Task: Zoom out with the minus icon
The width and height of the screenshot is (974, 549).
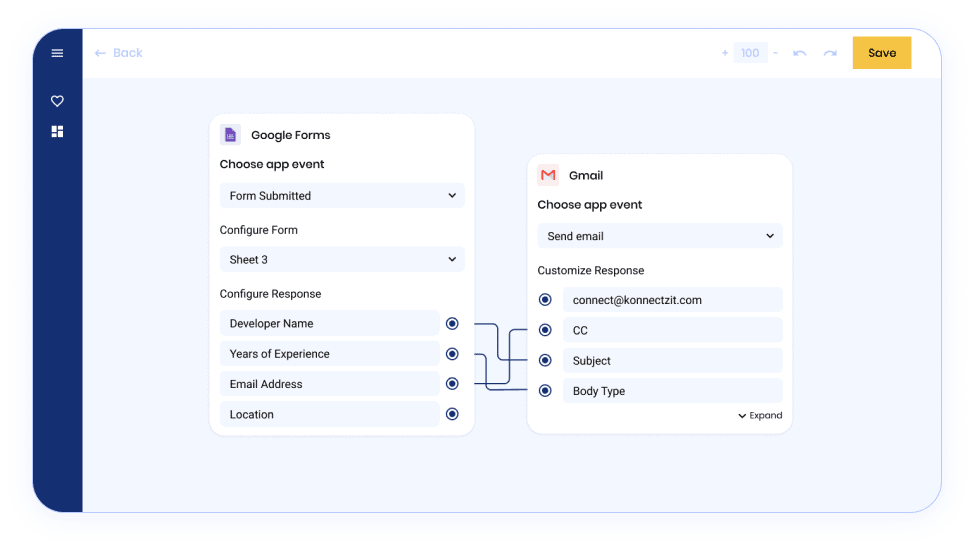Action: [775, 53]
